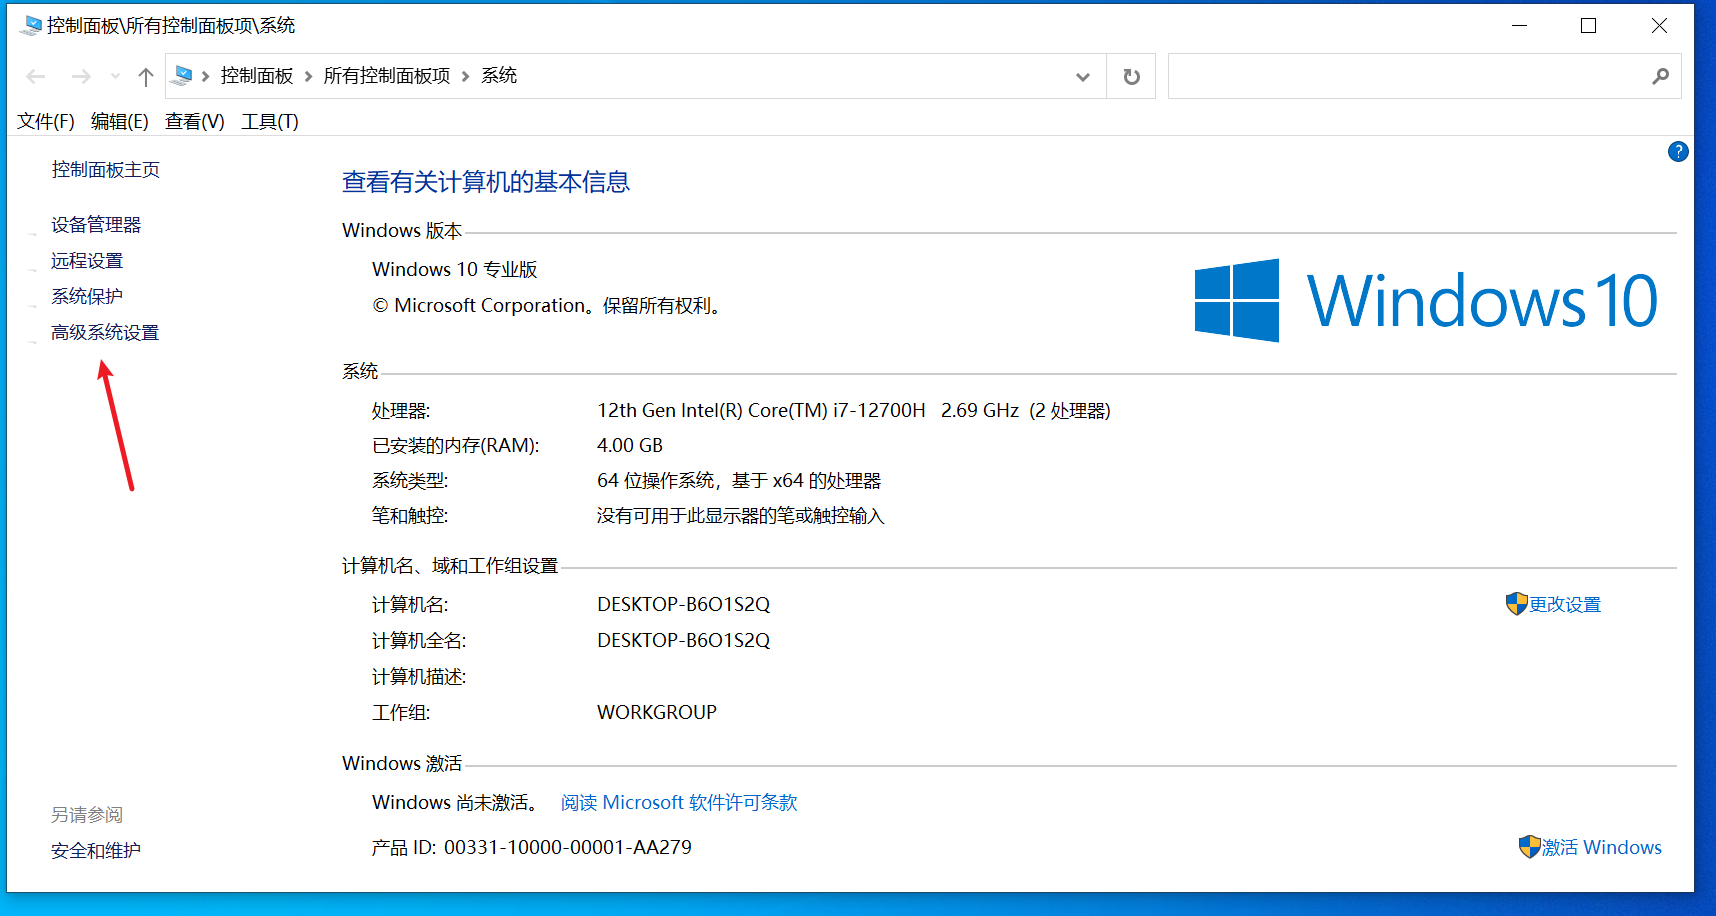This screenshot has height=916, width=1716.
Task: Click the search magnifier icon
Action: tap(1660, 77)
